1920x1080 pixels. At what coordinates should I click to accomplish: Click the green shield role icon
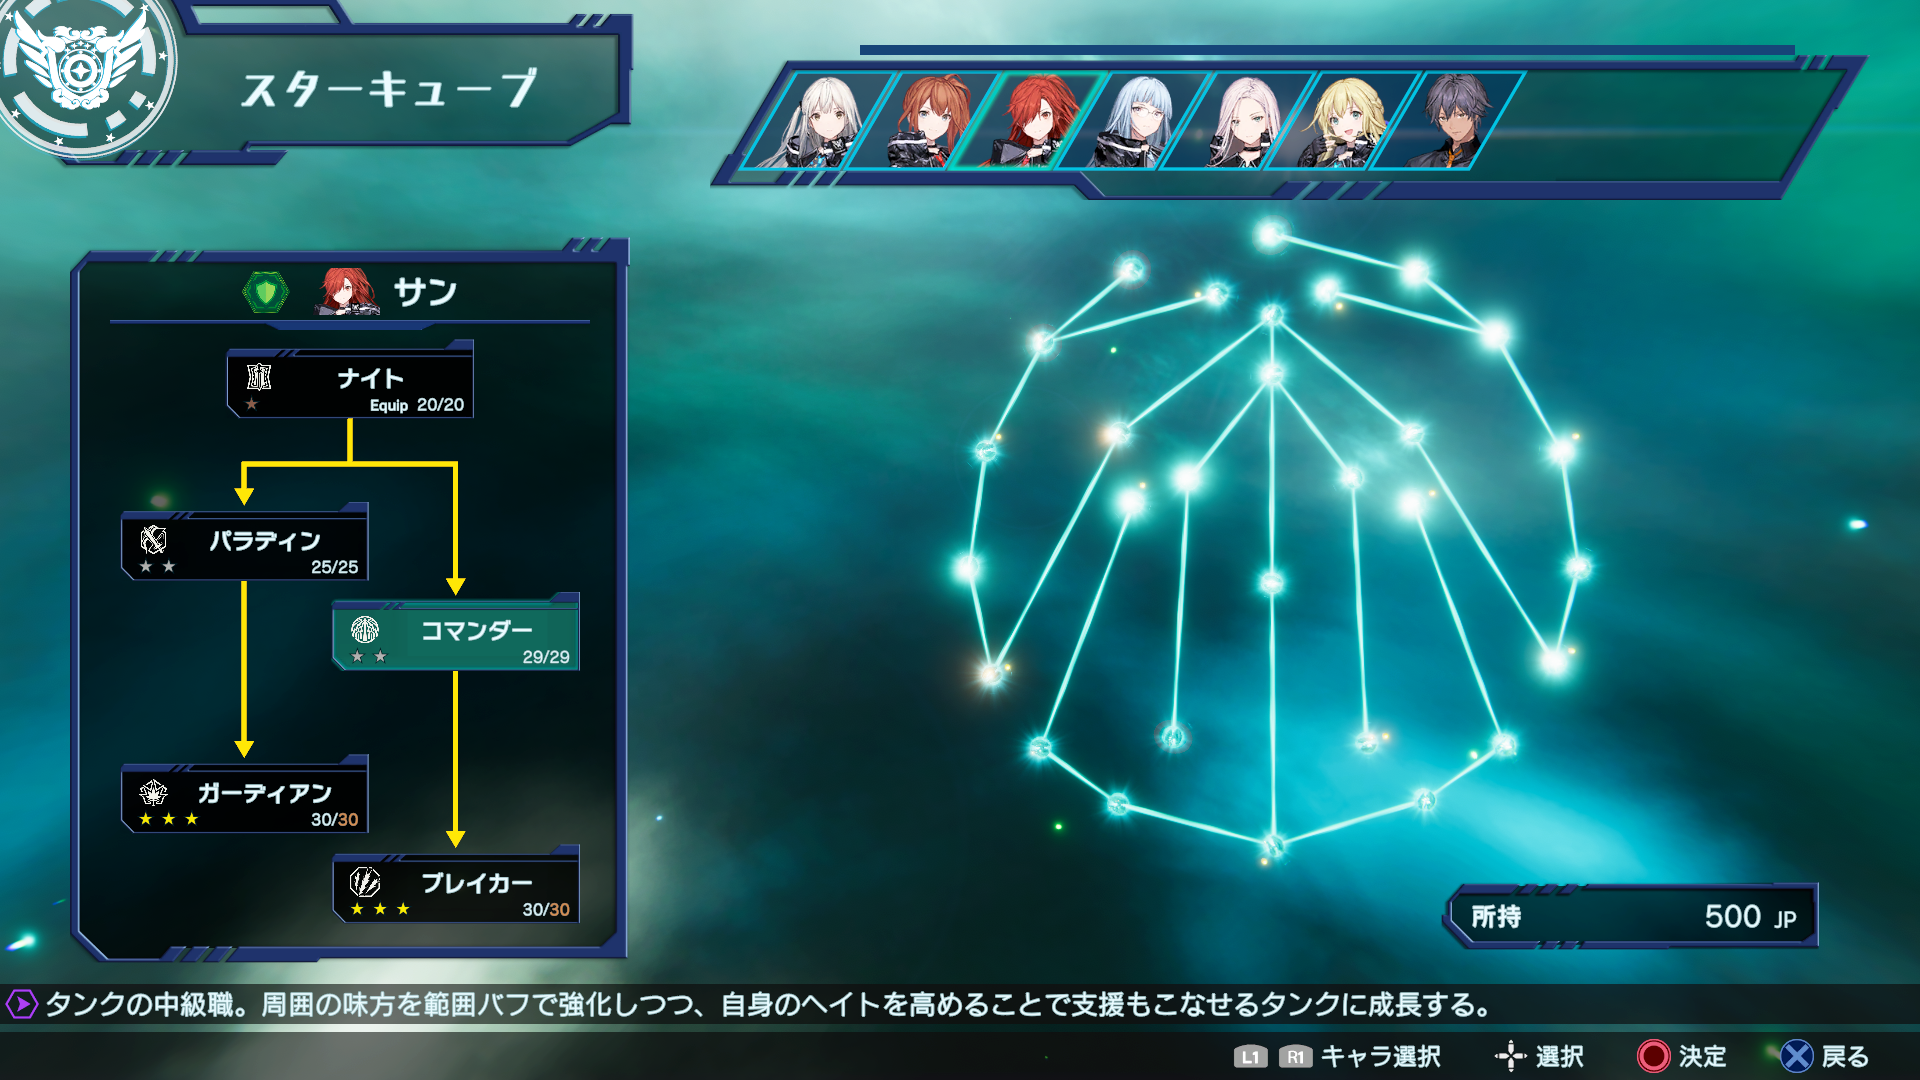tap(266, 292)
